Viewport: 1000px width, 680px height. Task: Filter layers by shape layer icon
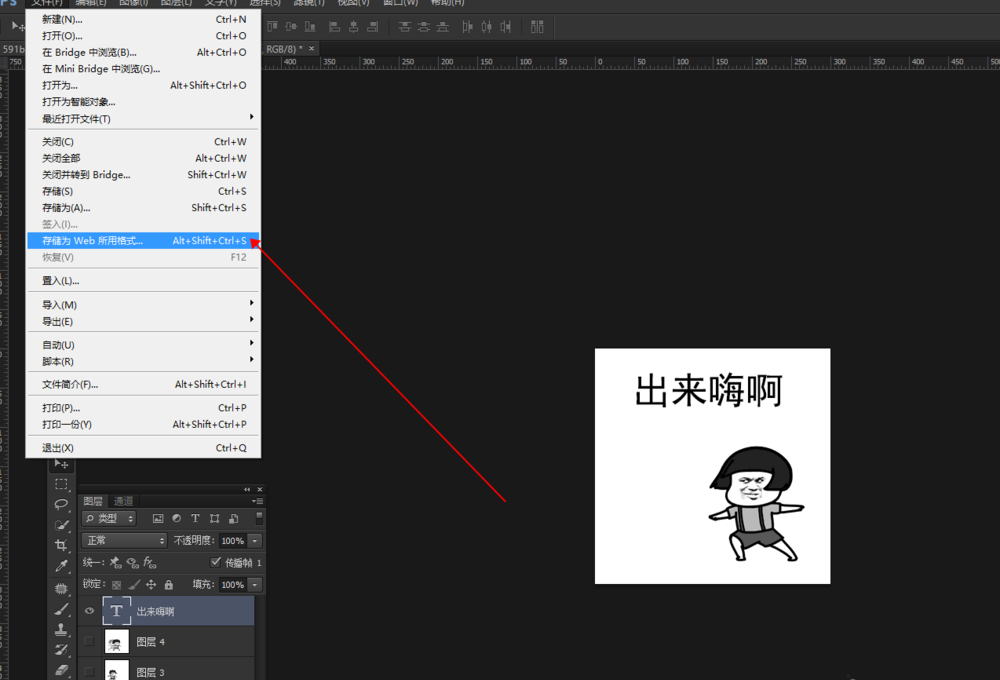click(214, 519)
